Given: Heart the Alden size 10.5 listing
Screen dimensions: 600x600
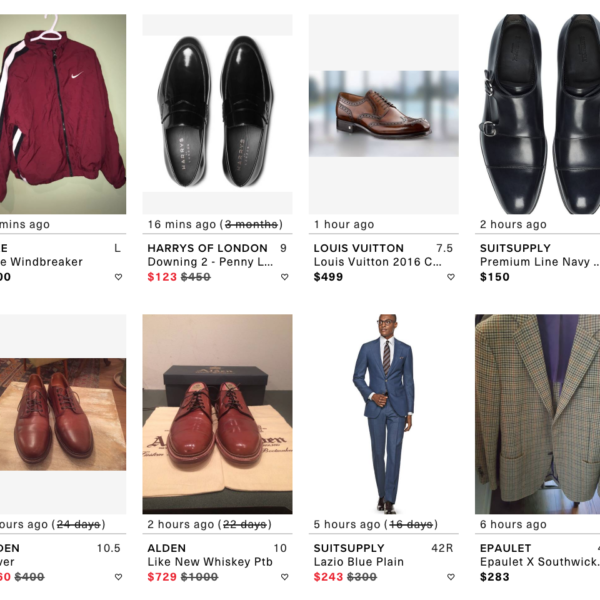Looking at the screenshot, I should (x=118, y=577).
